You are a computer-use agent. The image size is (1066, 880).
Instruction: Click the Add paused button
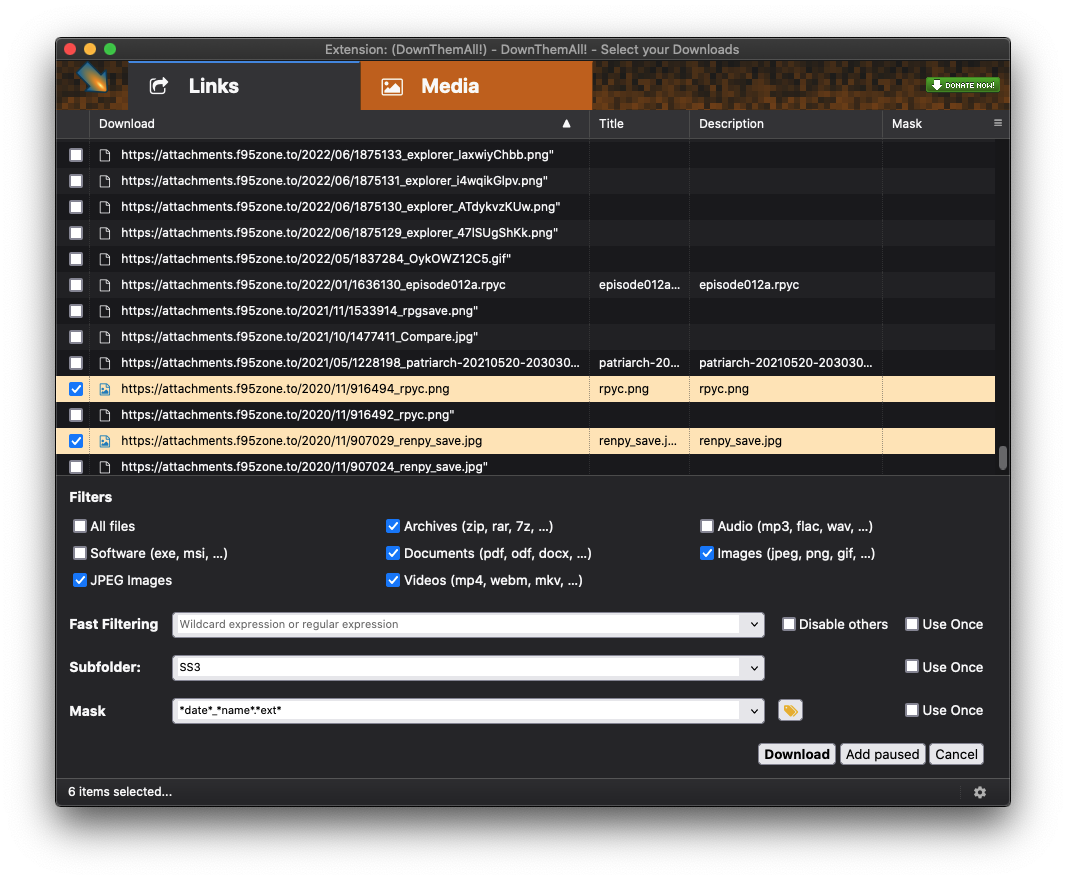(882, 754)
